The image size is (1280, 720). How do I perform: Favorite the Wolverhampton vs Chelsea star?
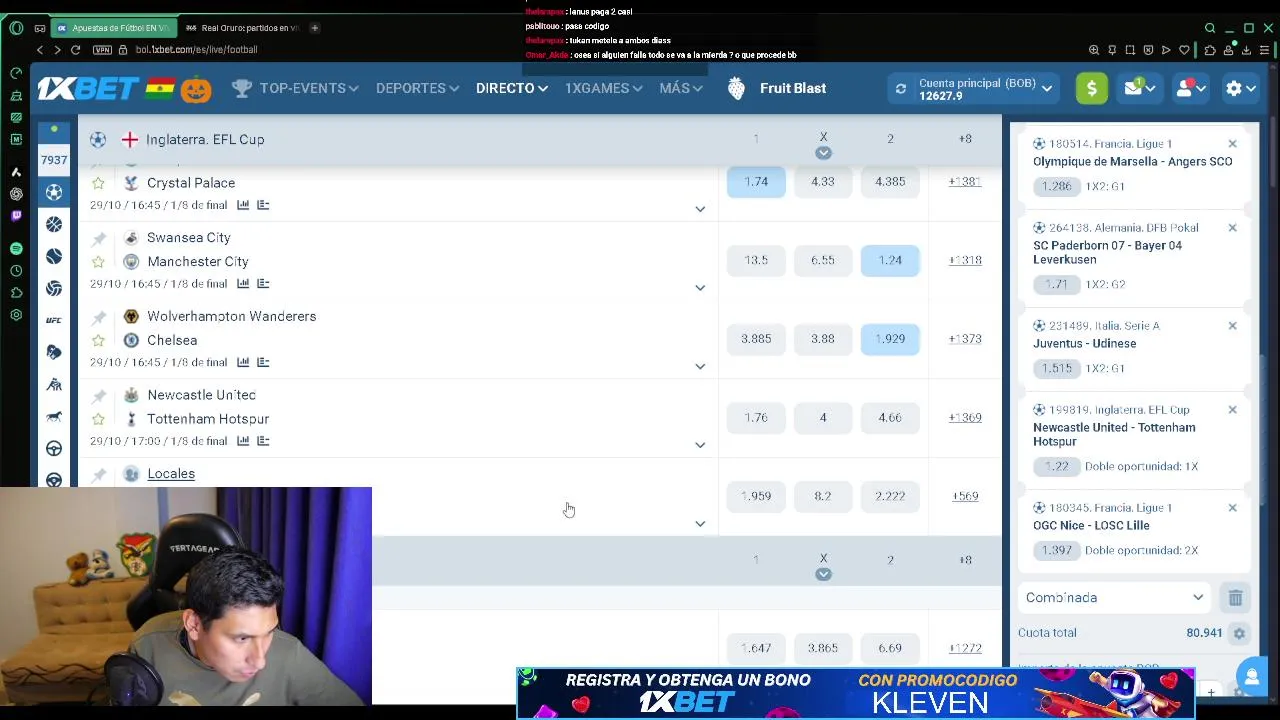coord(98,340)
